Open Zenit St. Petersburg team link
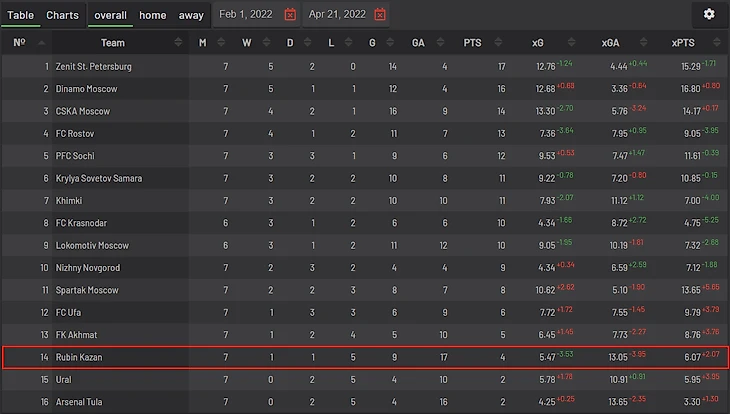This screenshot has height=414, width=730. pyautogui.click(x=93, y=66)
